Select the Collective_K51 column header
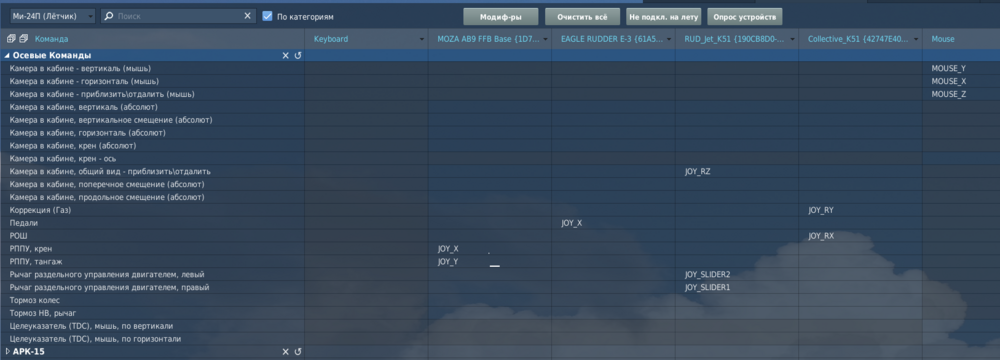1000x360 pixels. click(858, 39)
